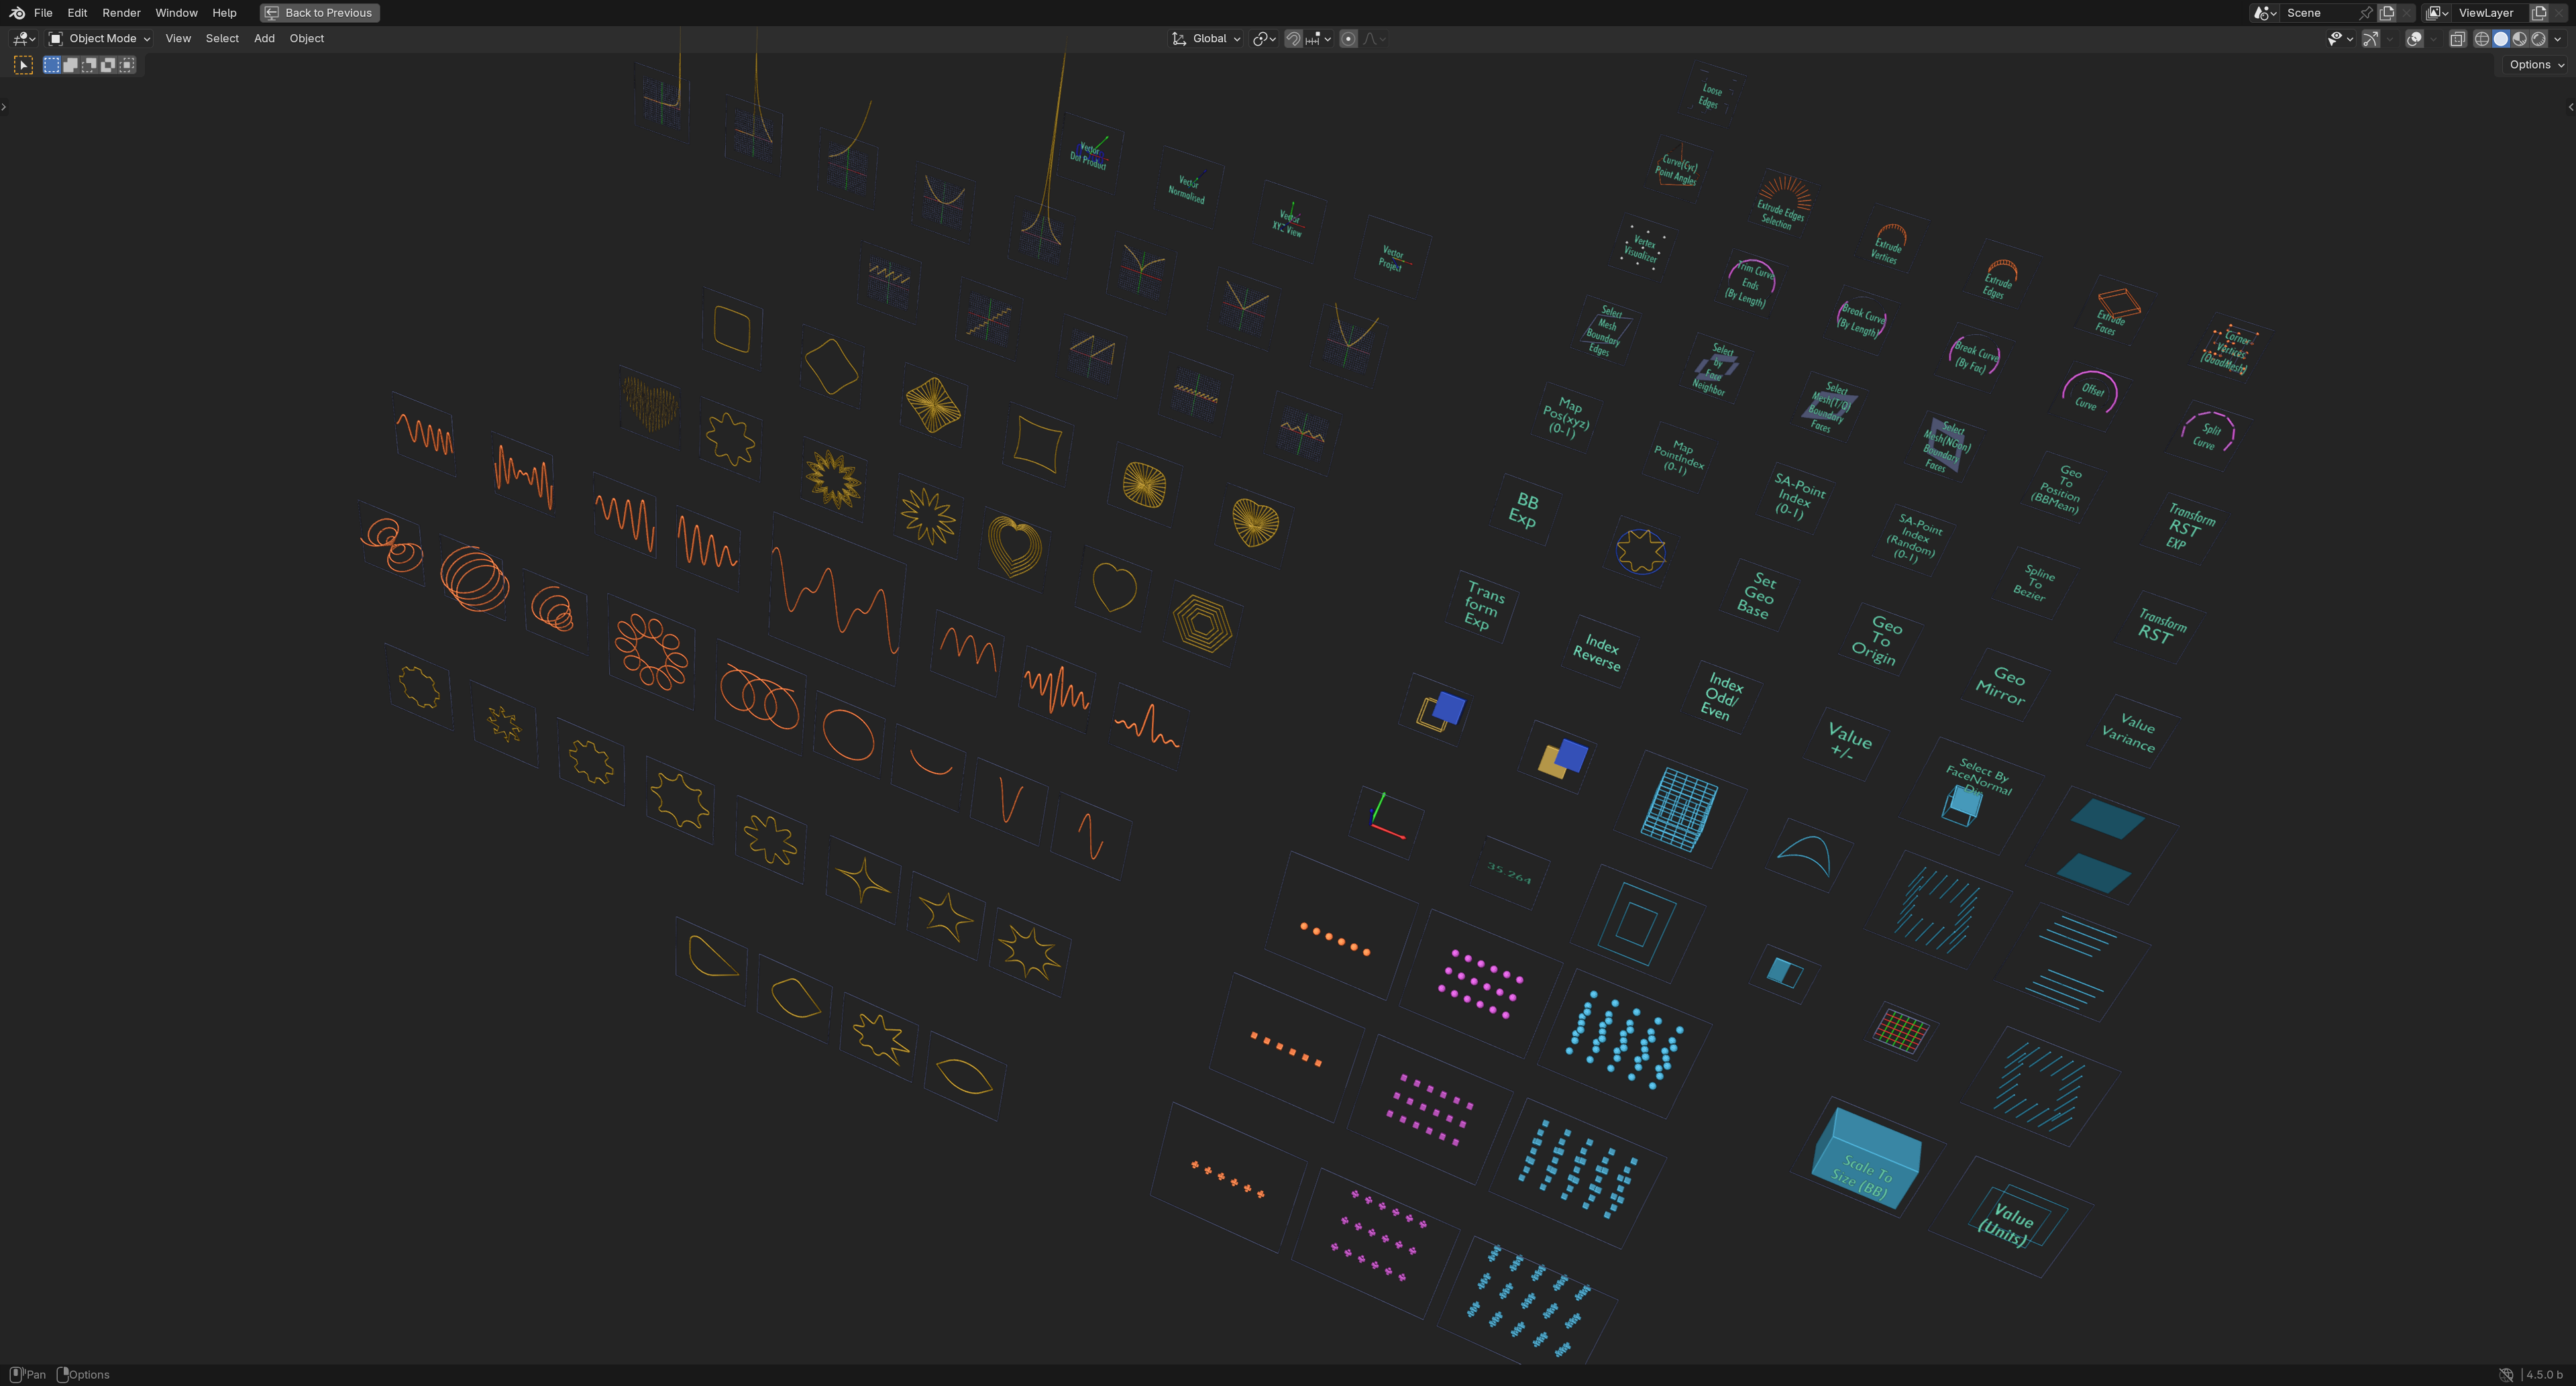Toggle viewport gizmos display
2576x1386 pixels.
2371,39
